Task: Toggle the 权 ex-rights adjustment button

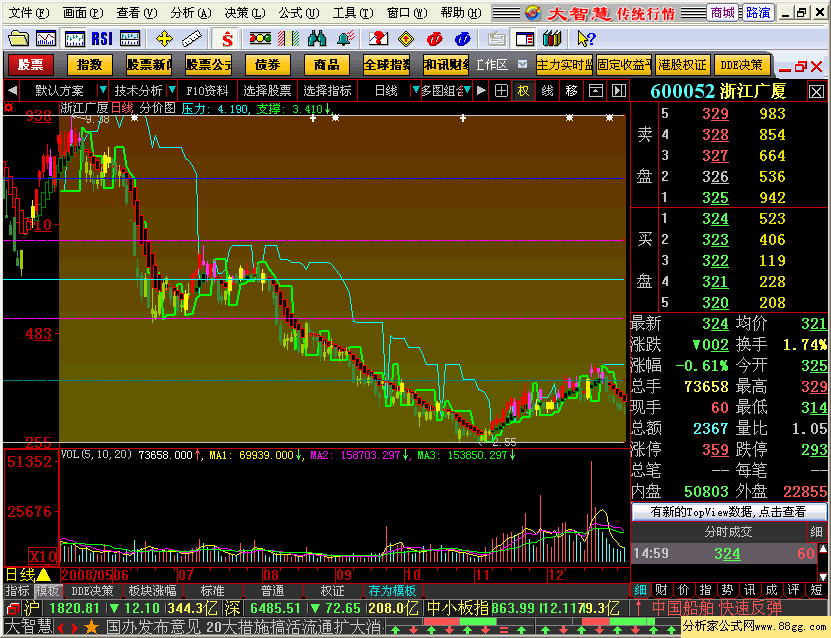Action: [x=524, y=91]
